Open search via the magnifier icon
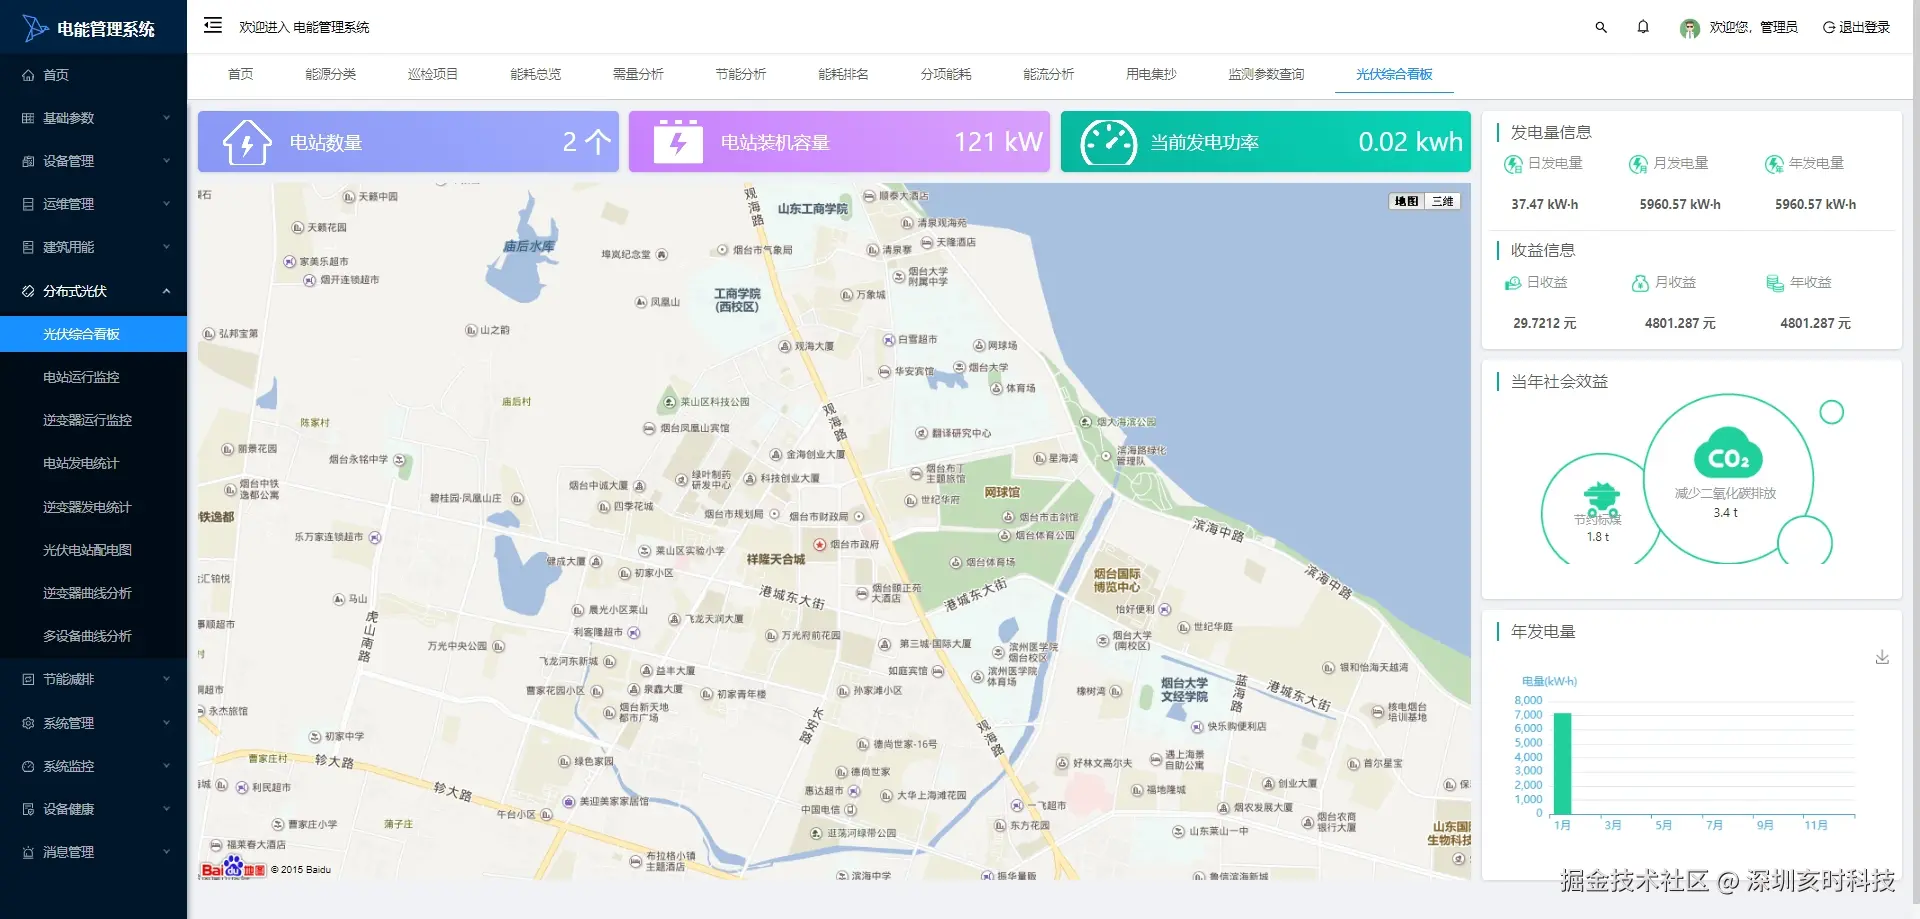This screenshot has width=1920, height=919. [x=1601, y=27]
